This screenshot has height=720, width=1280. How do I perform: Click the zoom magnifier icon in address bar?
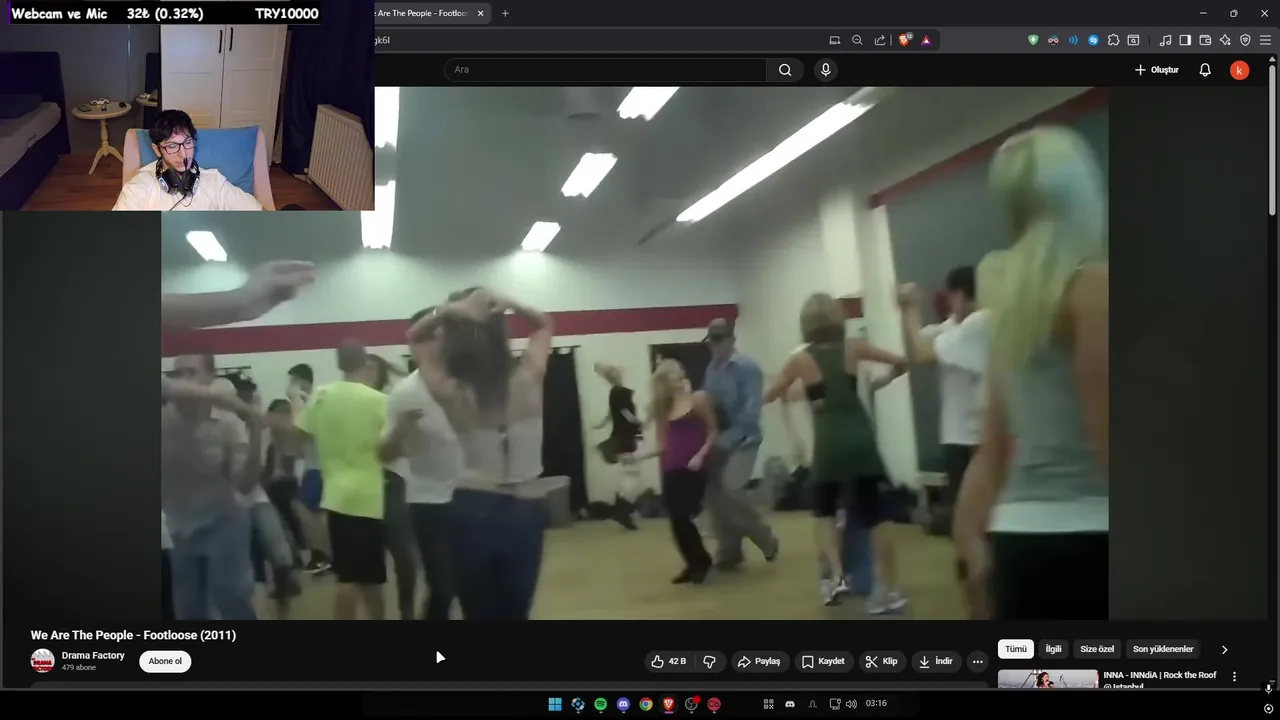click(857, 40)
